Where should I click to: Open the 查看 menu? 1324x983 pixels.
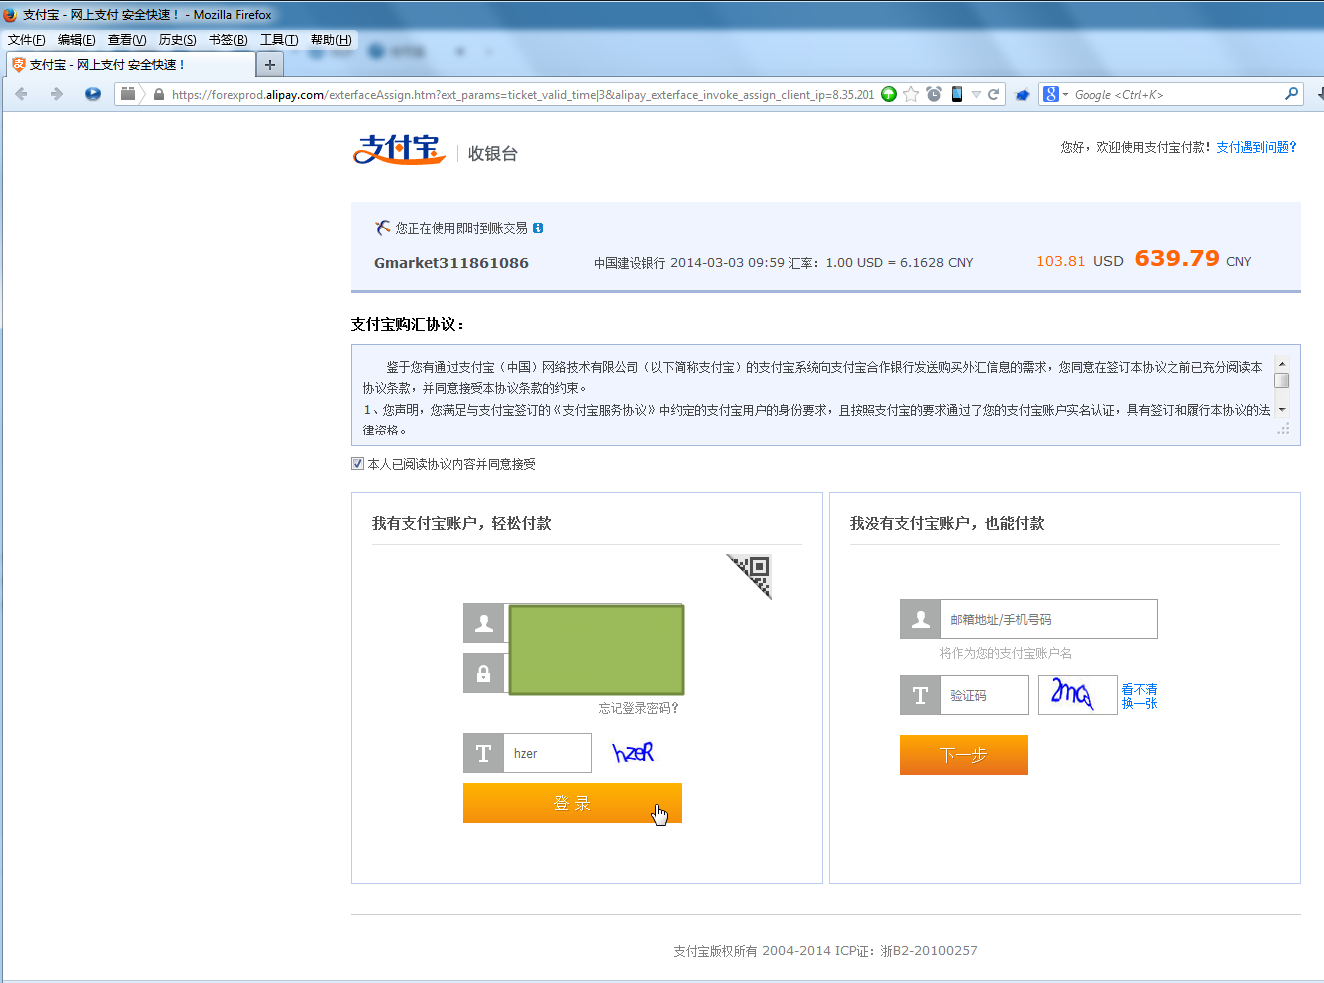point(127,40)
